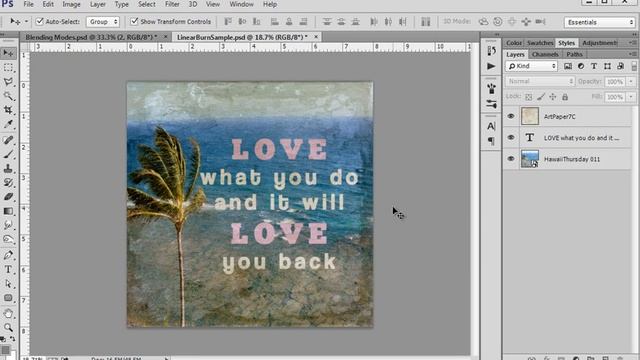Open the Actions panel play icon

(x=491, y=66)
